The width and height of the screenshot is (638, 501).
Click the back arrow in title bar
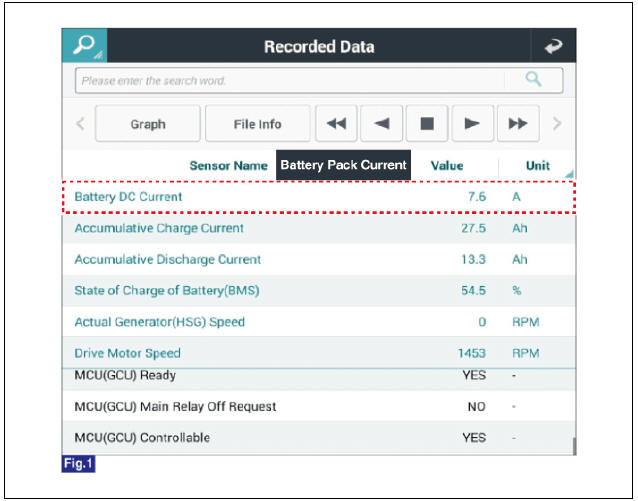click(553, 46)
